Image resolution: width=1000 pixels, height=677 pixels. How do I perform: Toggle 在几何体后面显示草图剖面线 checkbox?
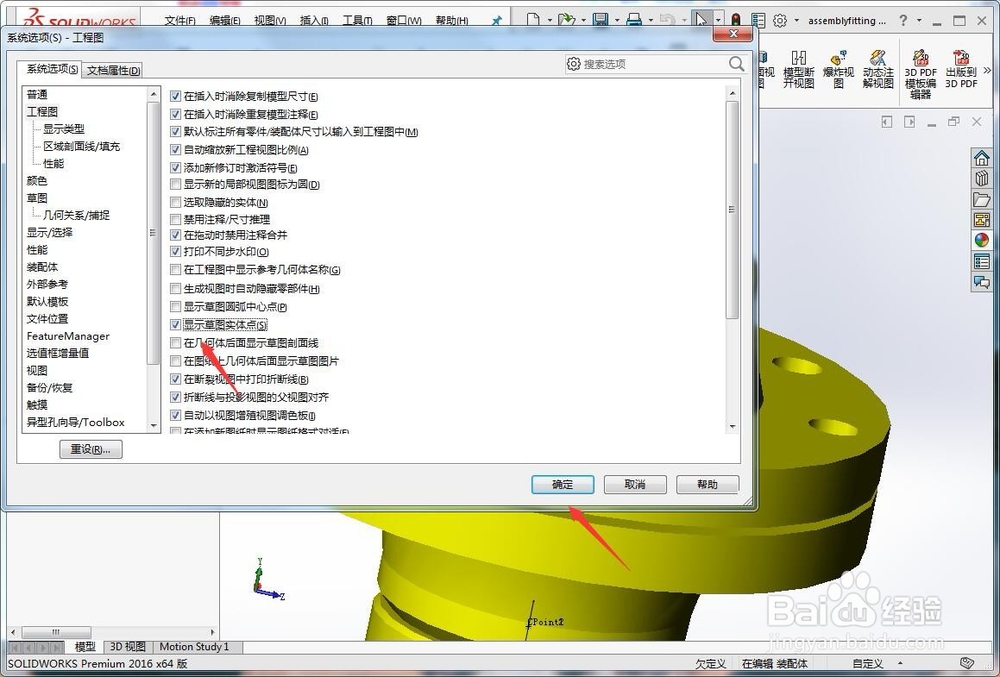coord(175,343)
